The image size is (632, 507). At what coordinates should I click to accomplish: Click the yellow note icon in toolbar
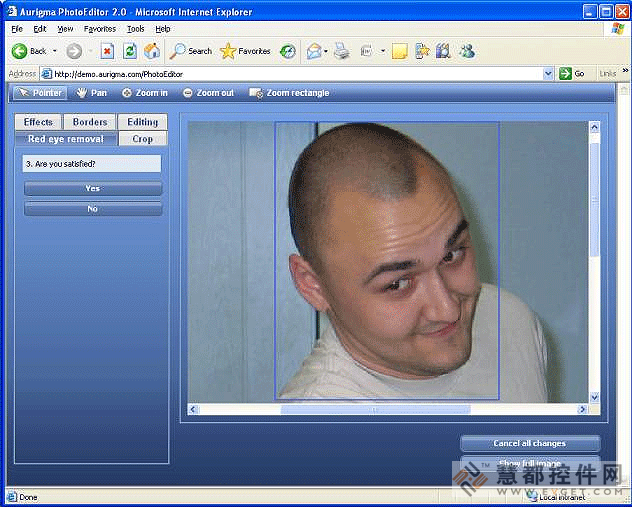coord(399,51)
